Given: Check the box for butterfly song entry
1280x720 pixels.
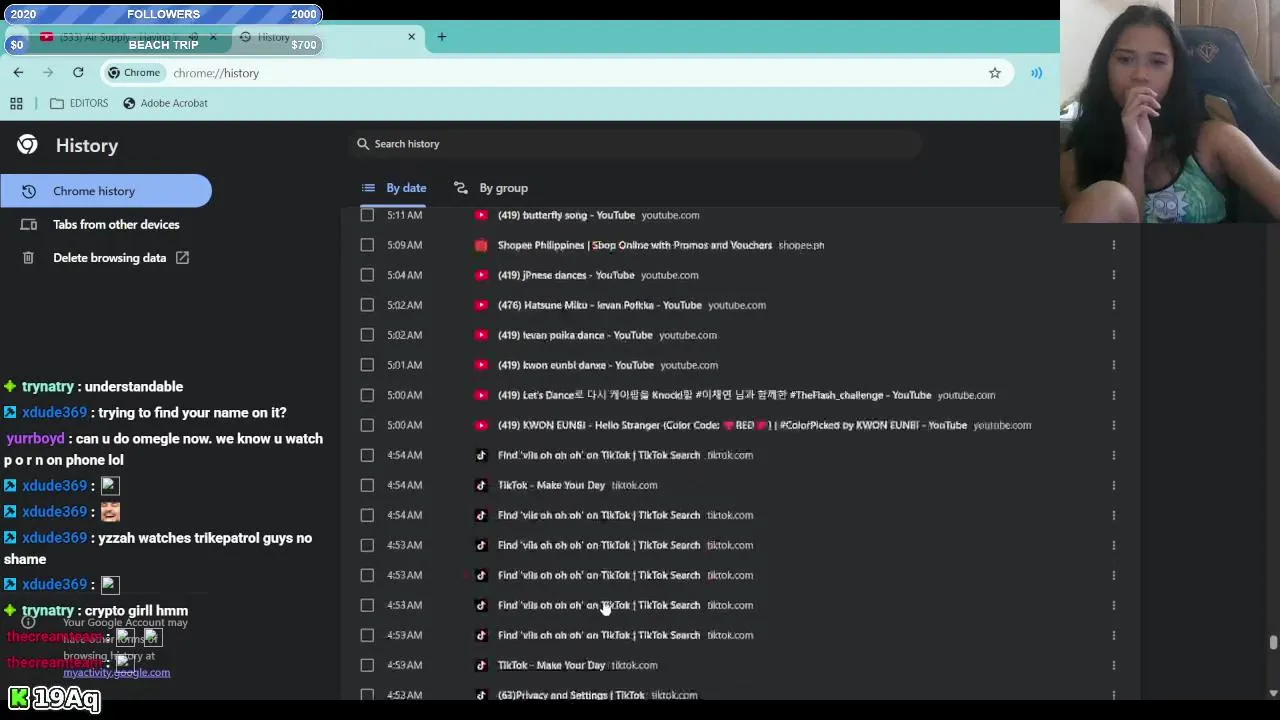Looking at the screenshot, I should (x=367, y=215).
